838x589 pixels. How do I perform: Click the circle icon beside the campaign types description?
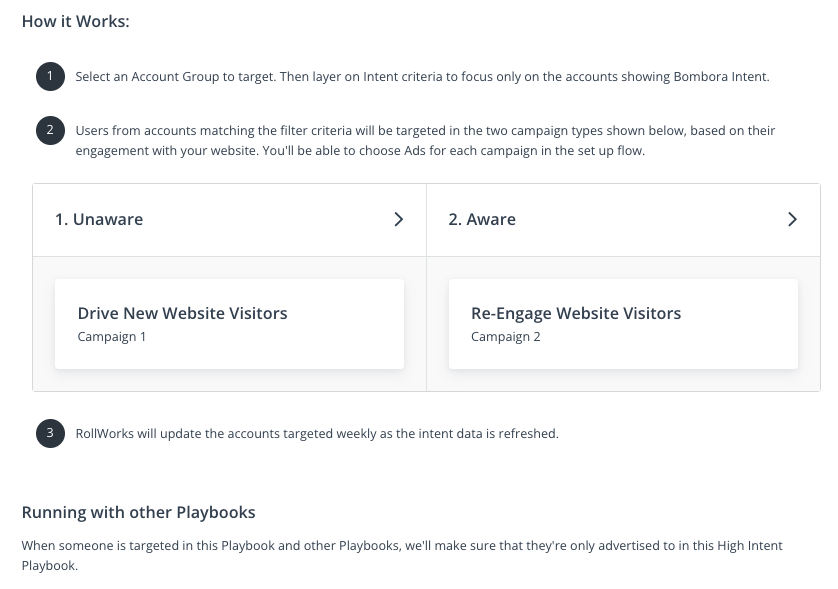tap(50, 130)
